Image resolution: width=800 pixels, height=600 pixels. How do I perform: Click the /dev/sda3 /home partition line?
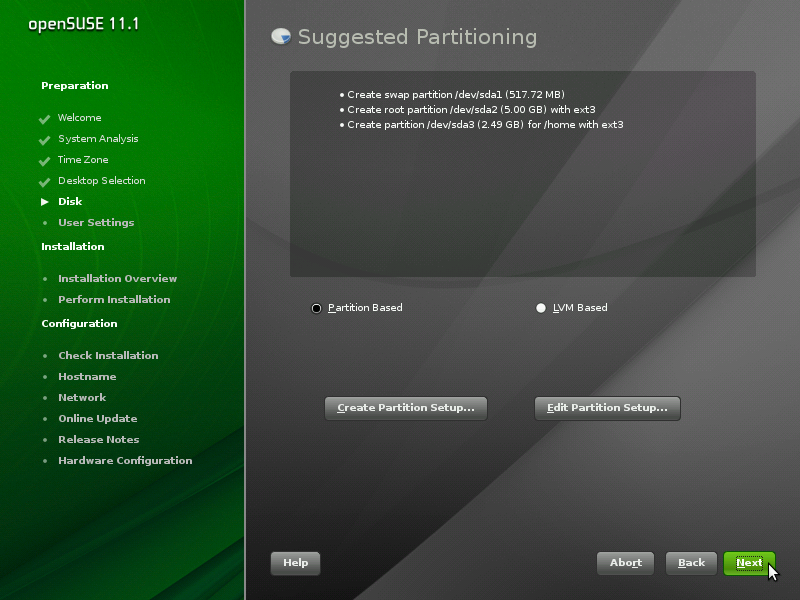click(485, 124)
